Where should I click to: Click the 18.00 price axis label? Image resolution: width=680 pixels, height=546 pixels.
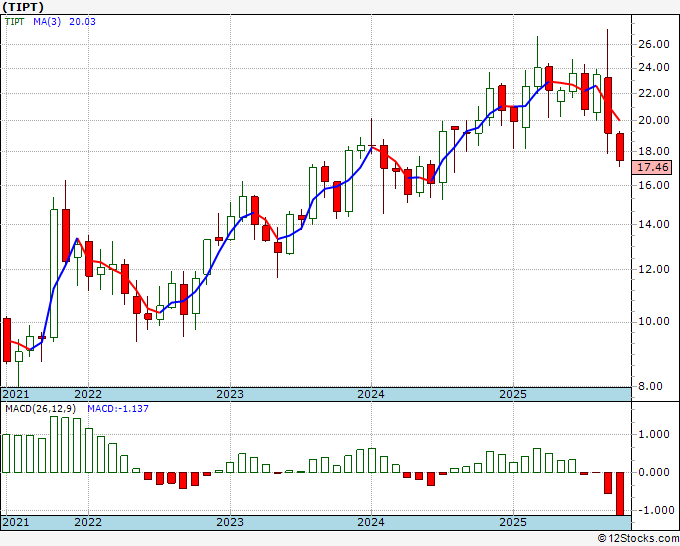click(654, 151)
